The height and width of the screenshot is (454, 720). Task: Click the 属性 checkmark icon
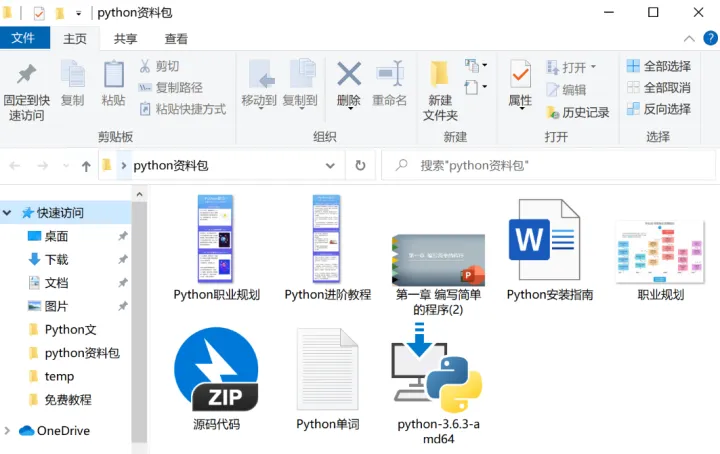[521, 73]
